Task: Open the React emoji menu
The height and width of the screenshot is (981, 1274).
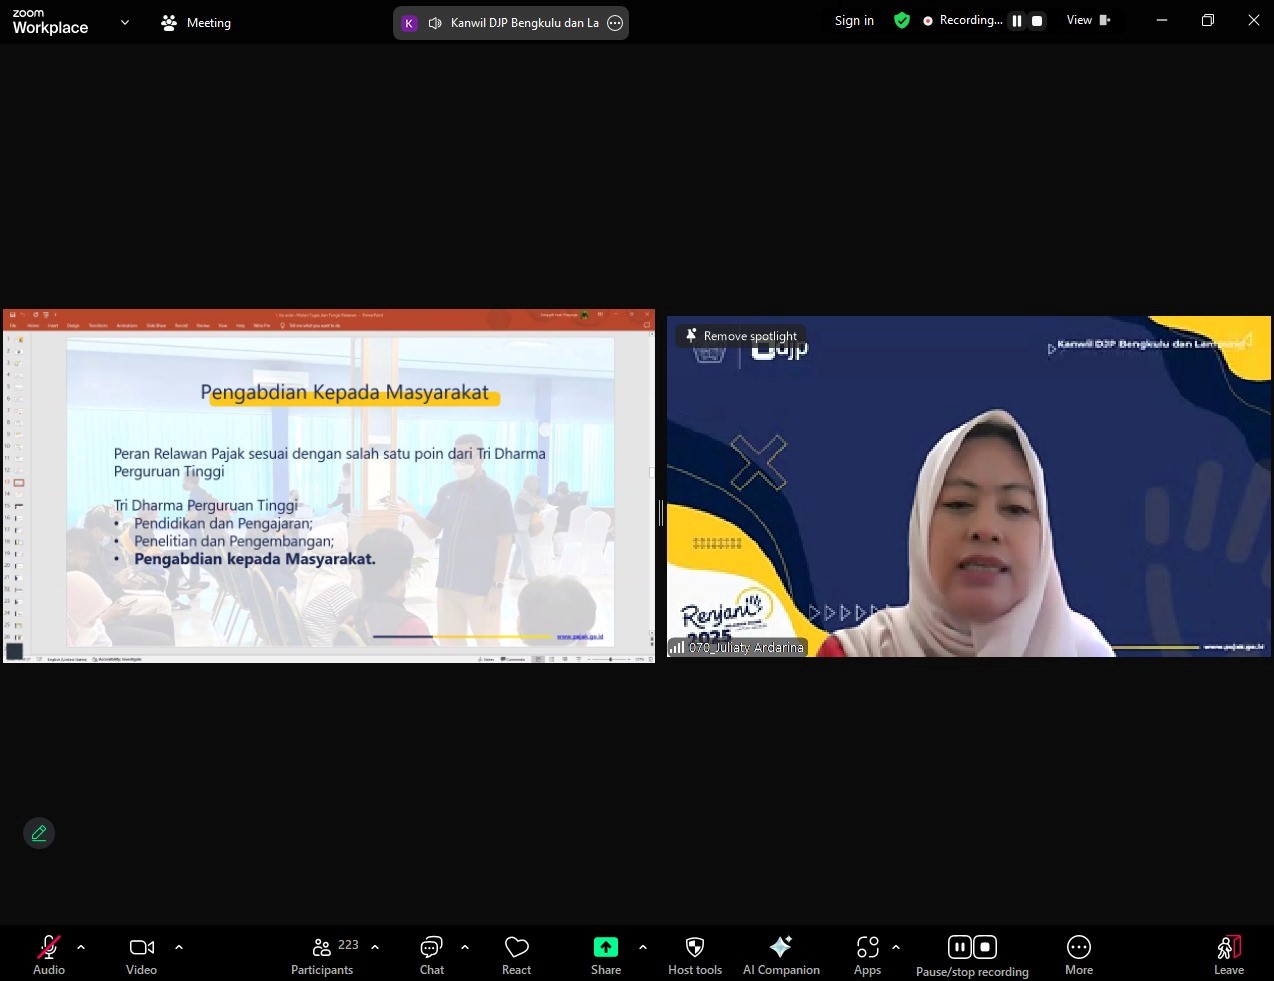Action: coord(516,954)
